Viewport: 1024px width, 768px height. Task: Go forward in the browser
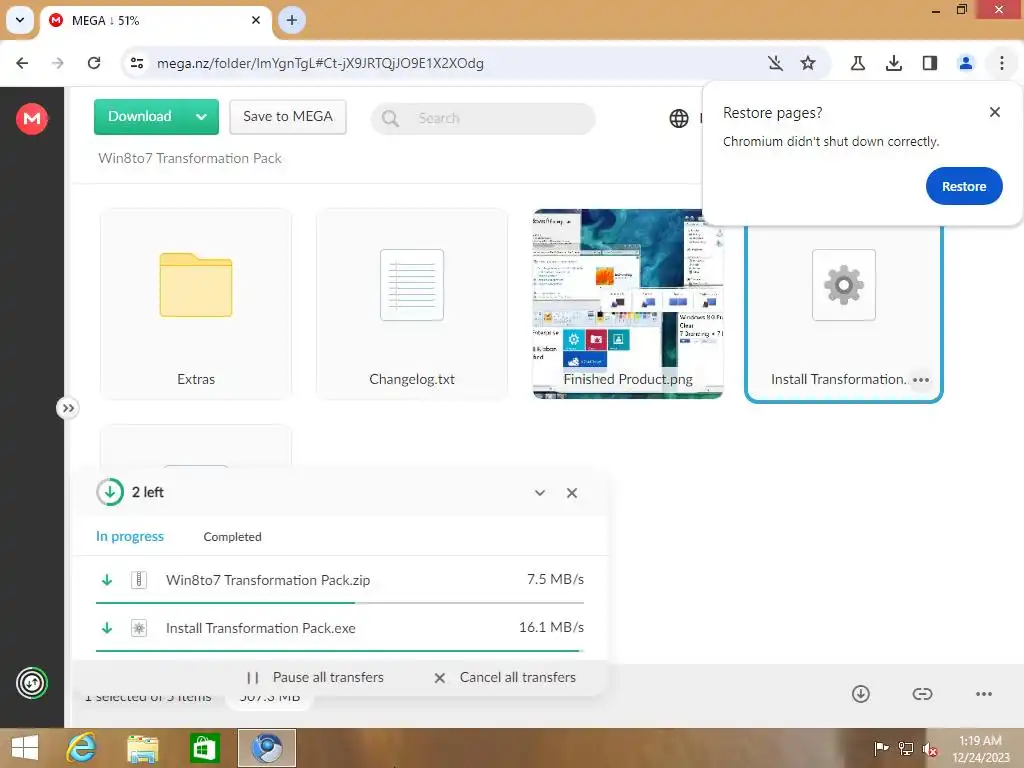[58, 63]
